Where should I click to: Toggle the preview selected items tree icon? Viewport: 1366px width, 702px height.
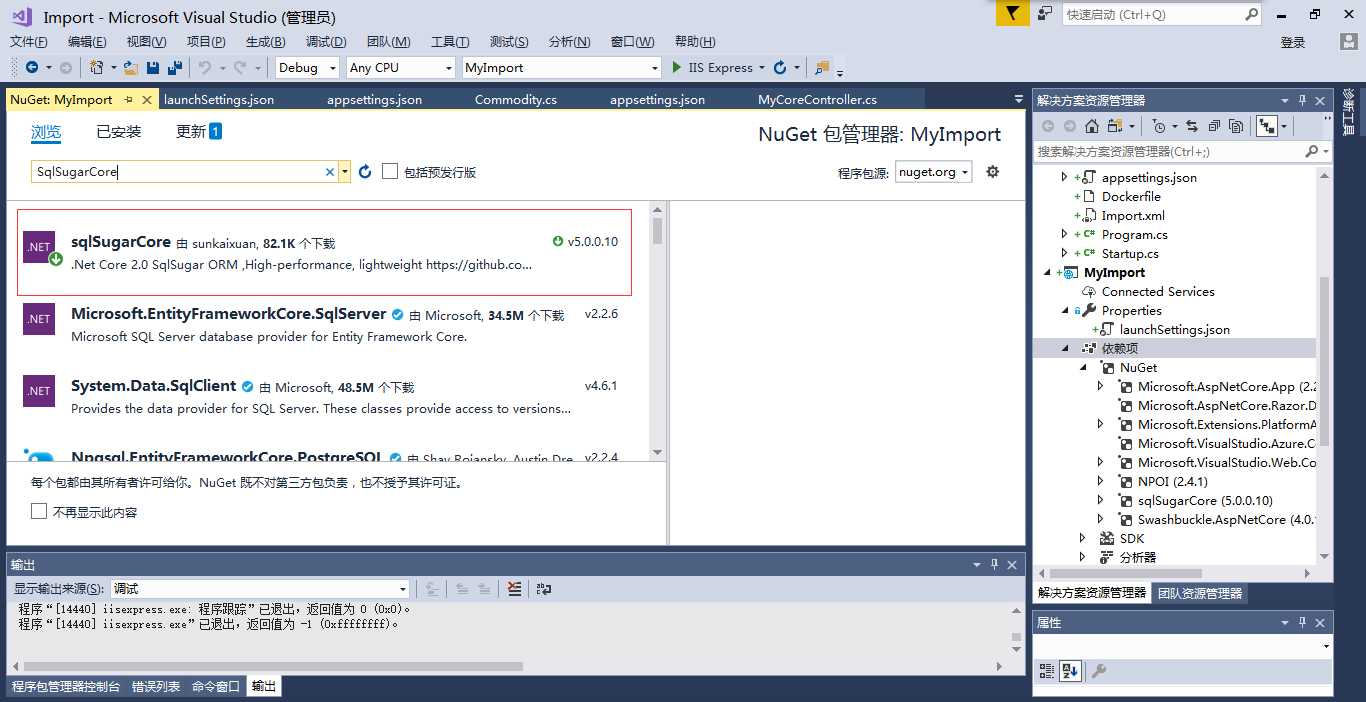(1267, 126)
